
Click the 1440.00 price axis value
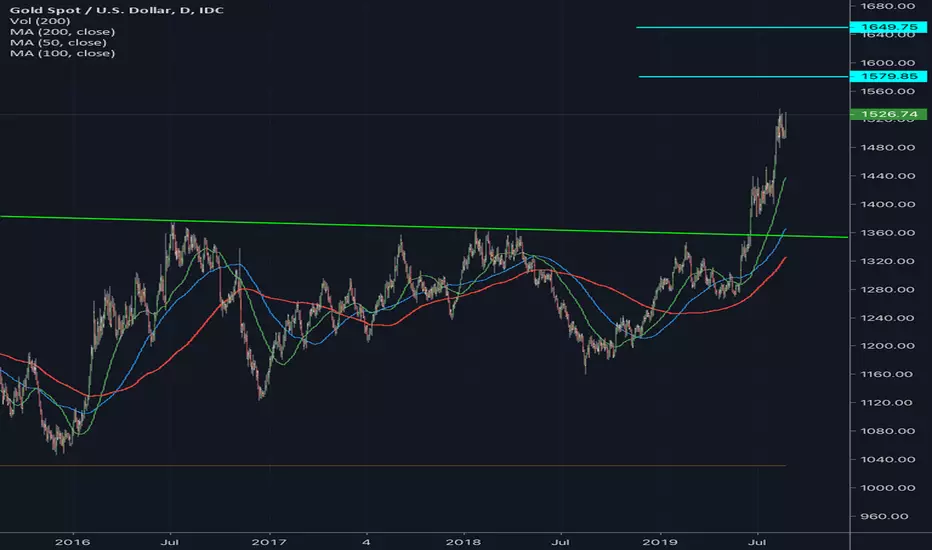tap(888, 176)
